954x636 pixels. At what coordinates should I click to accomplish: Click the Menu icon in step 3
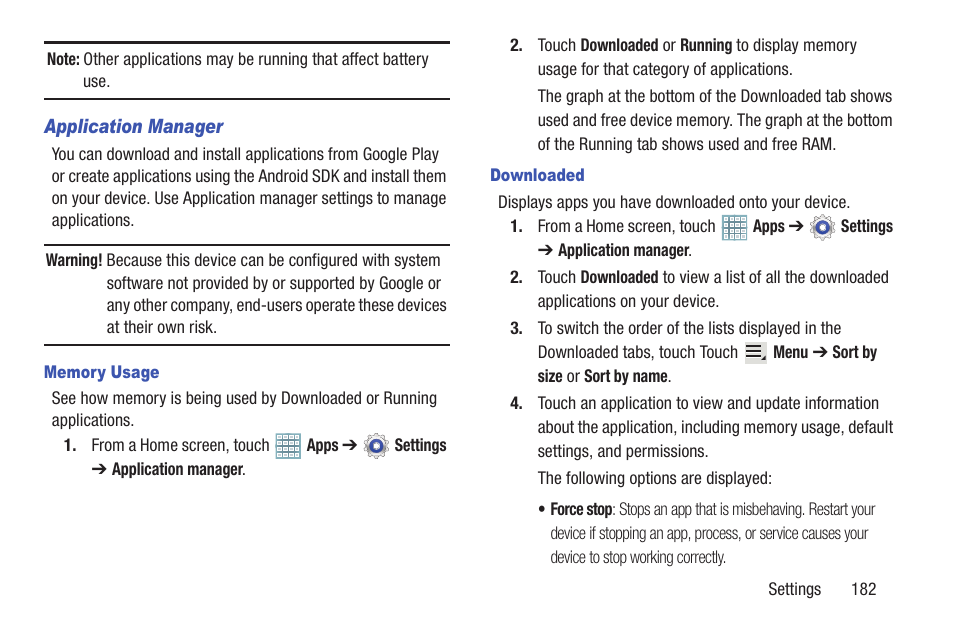[756, 352]
